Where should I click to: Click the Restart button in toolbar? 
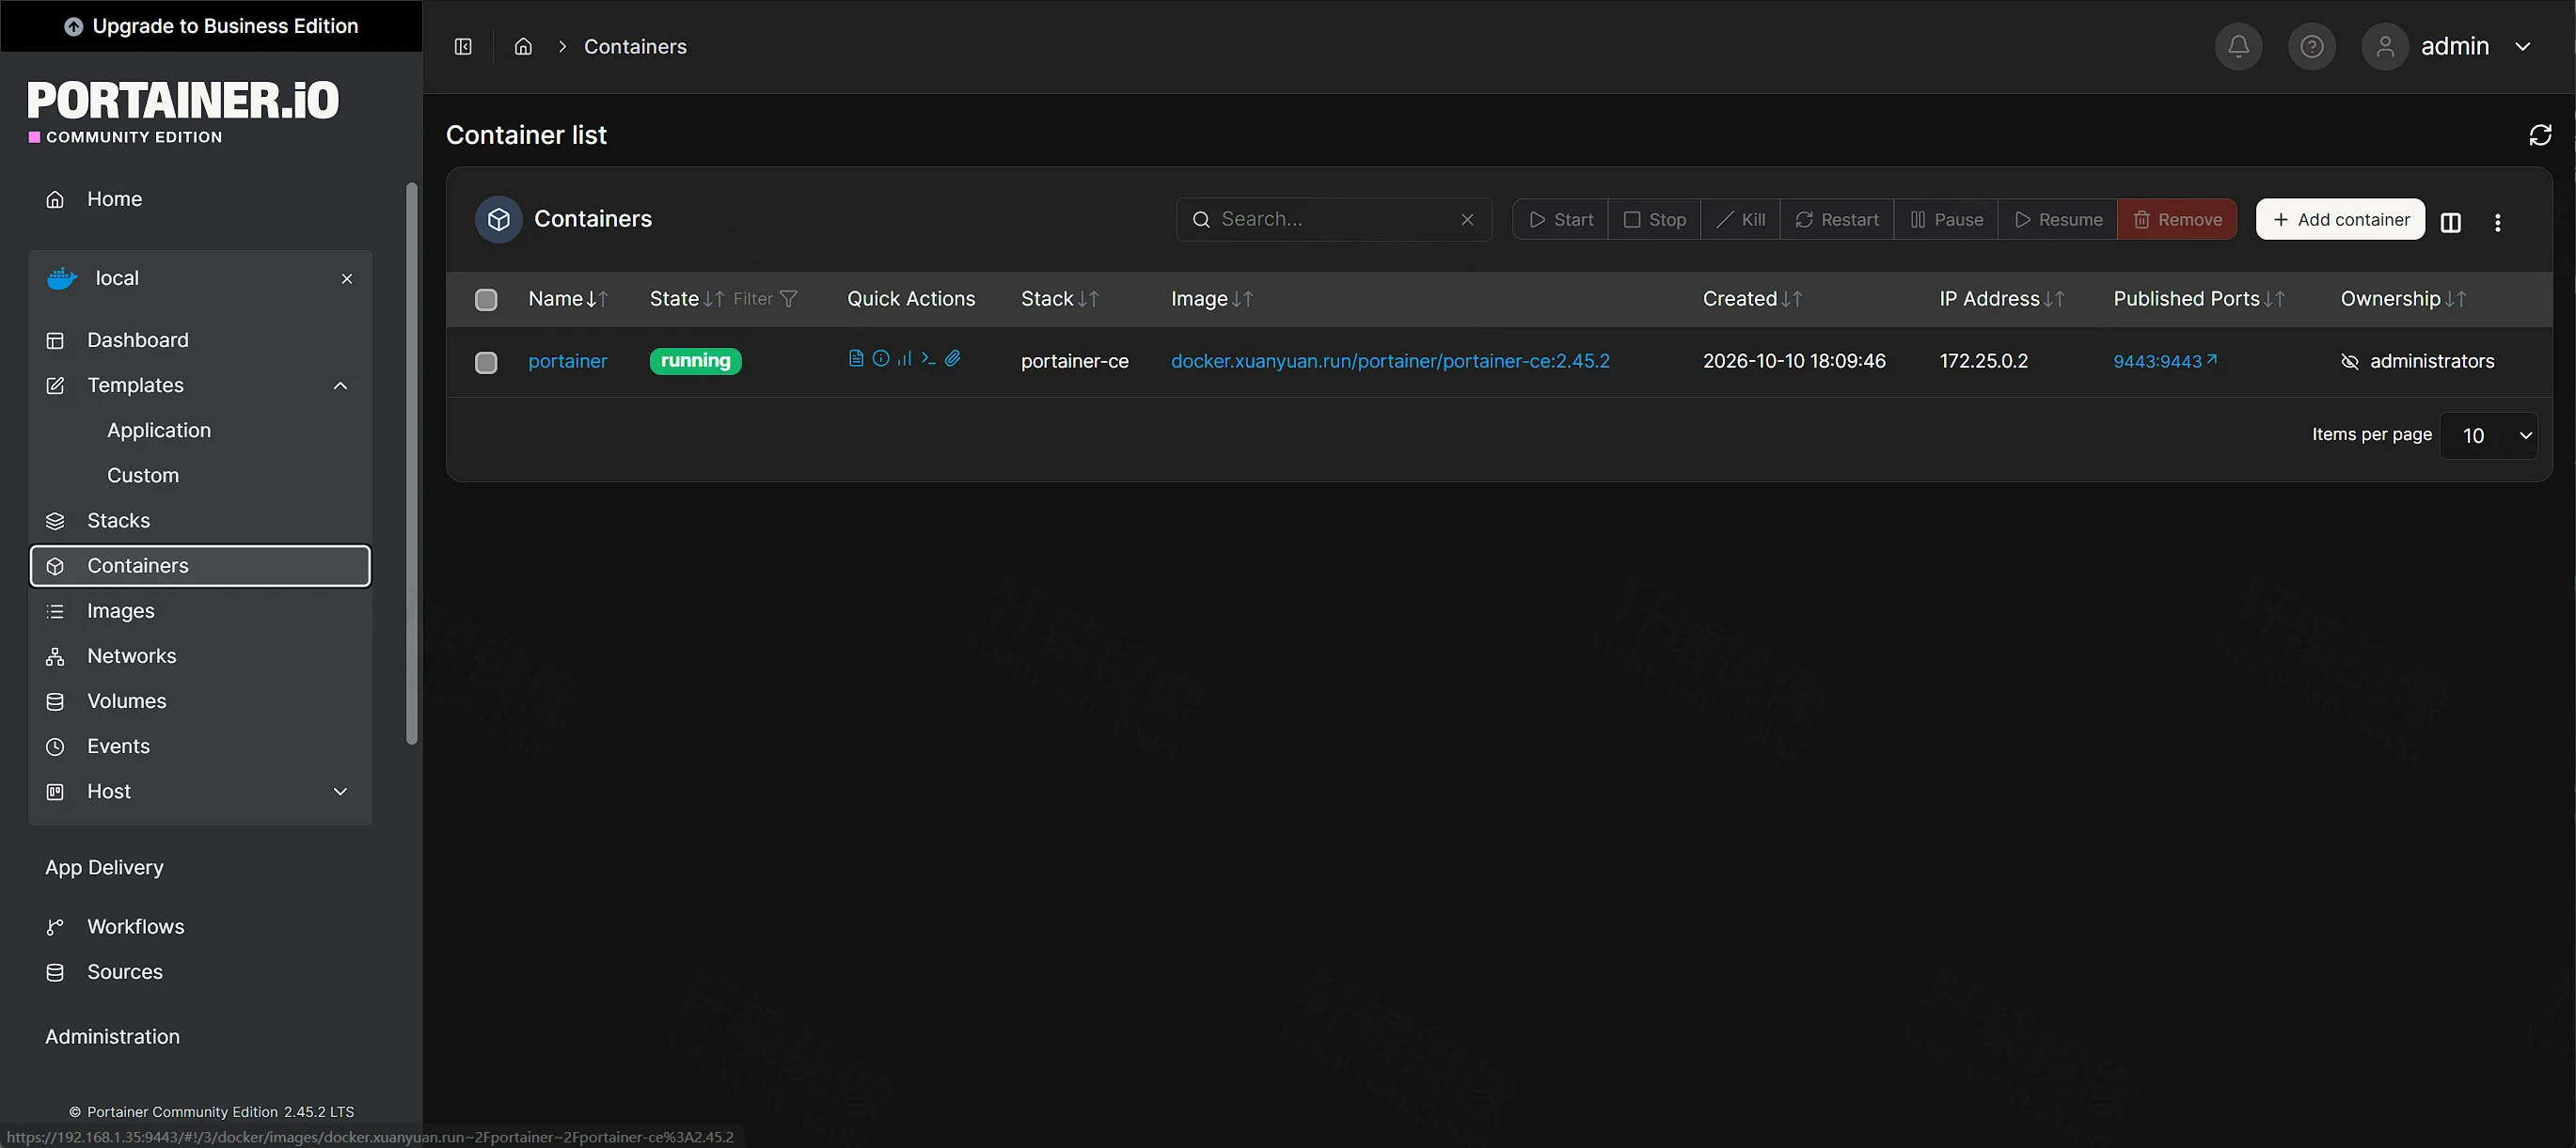pos(1837,220)
